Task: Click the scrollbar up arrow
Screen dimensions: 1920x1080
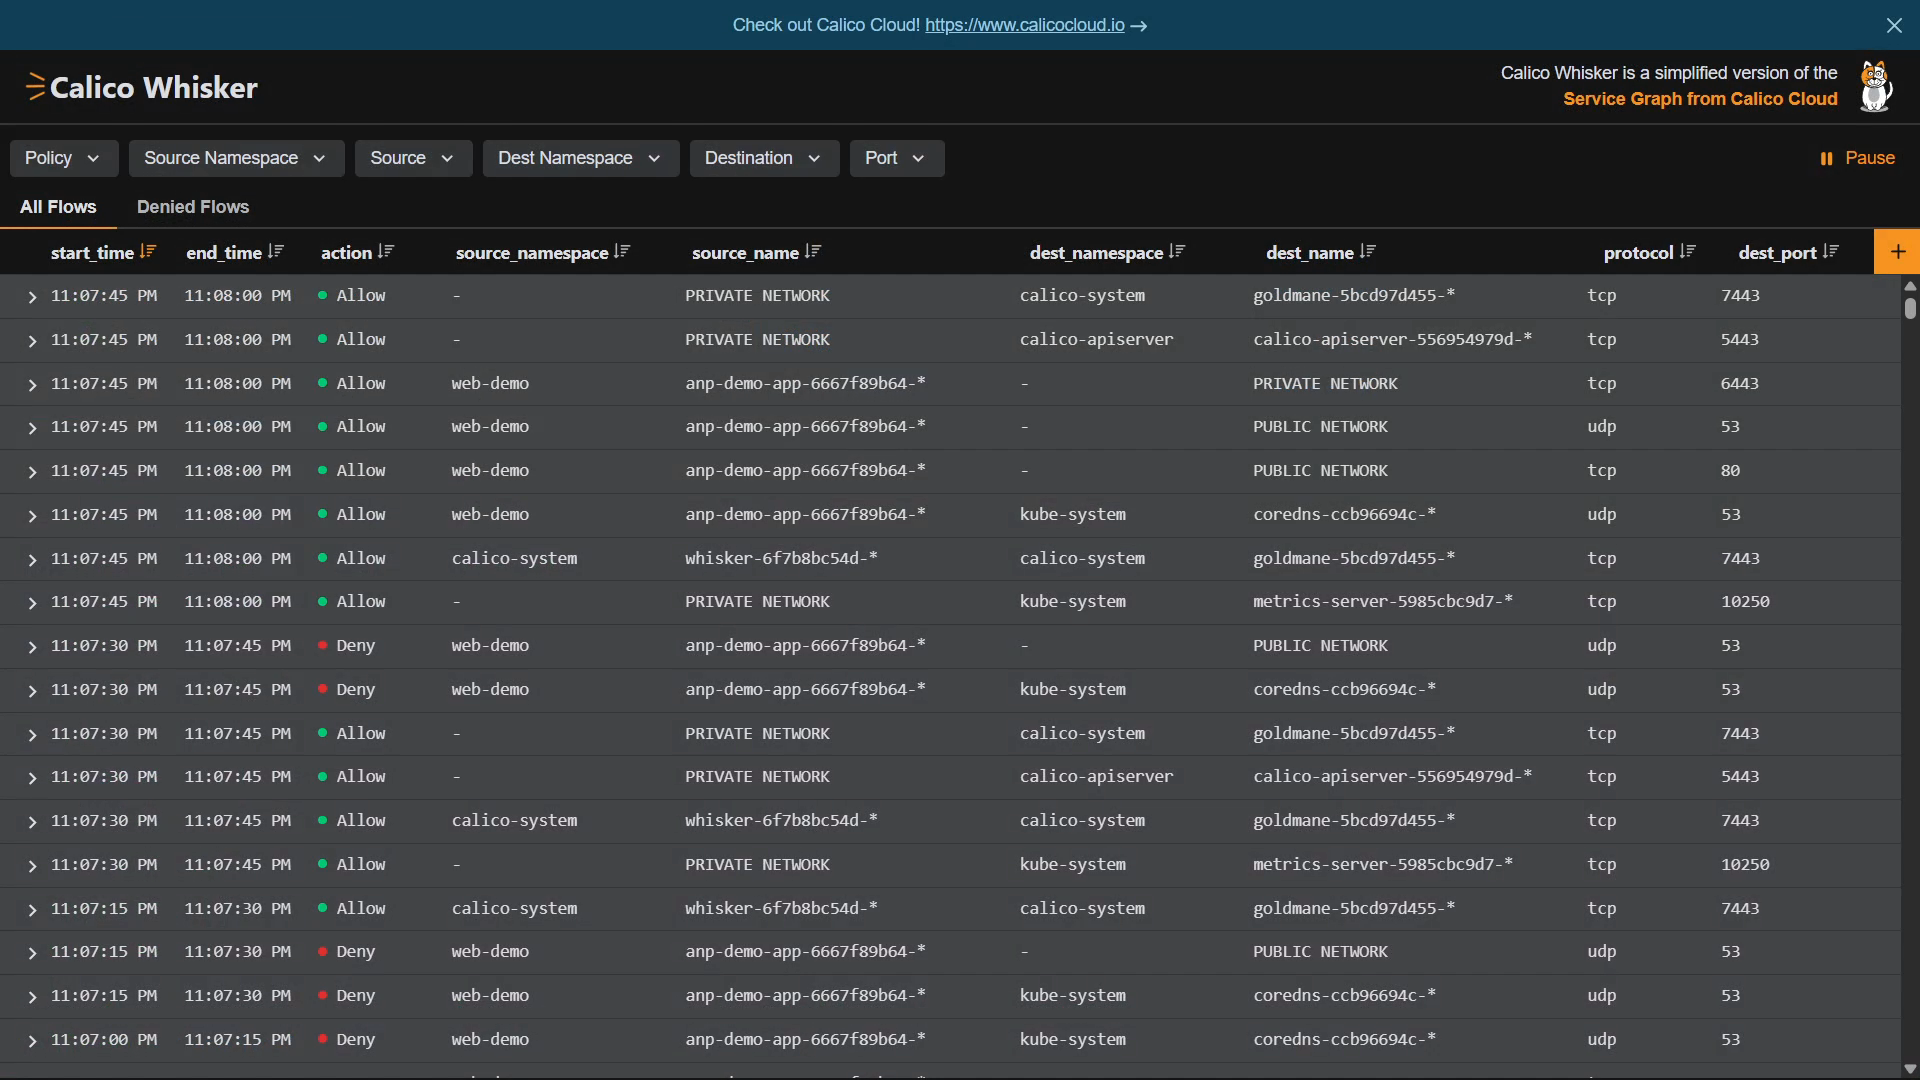Action: (1910, 286)
